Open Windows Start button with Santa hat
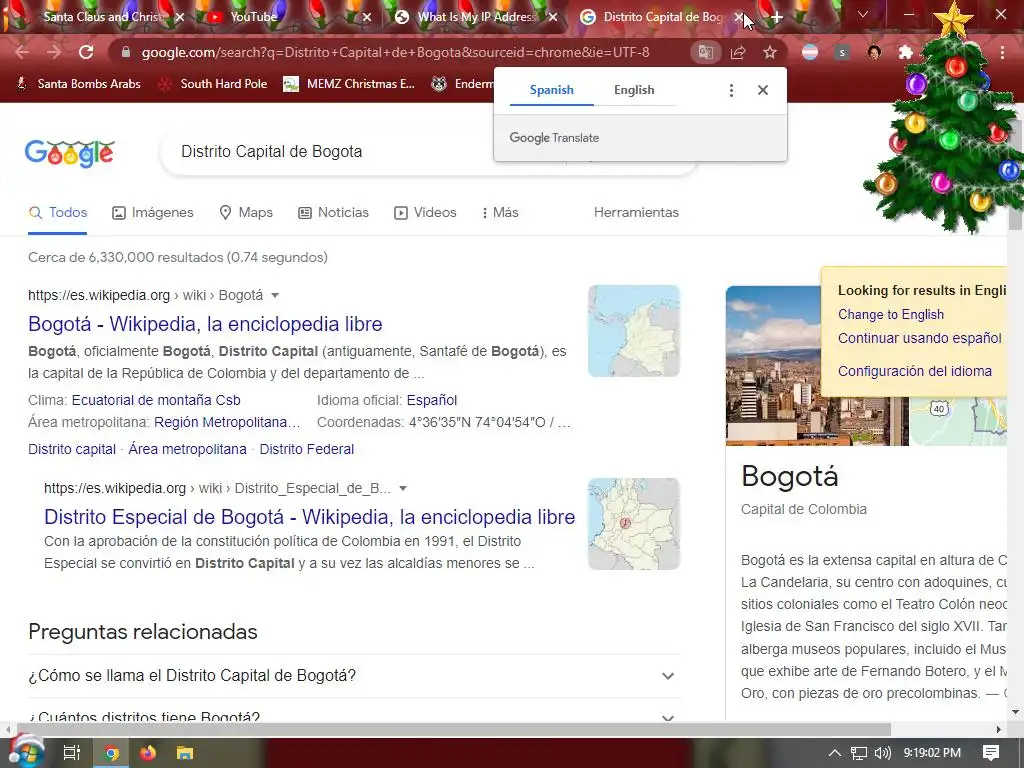Viewport: 1024px width, 768px height. 26,752
